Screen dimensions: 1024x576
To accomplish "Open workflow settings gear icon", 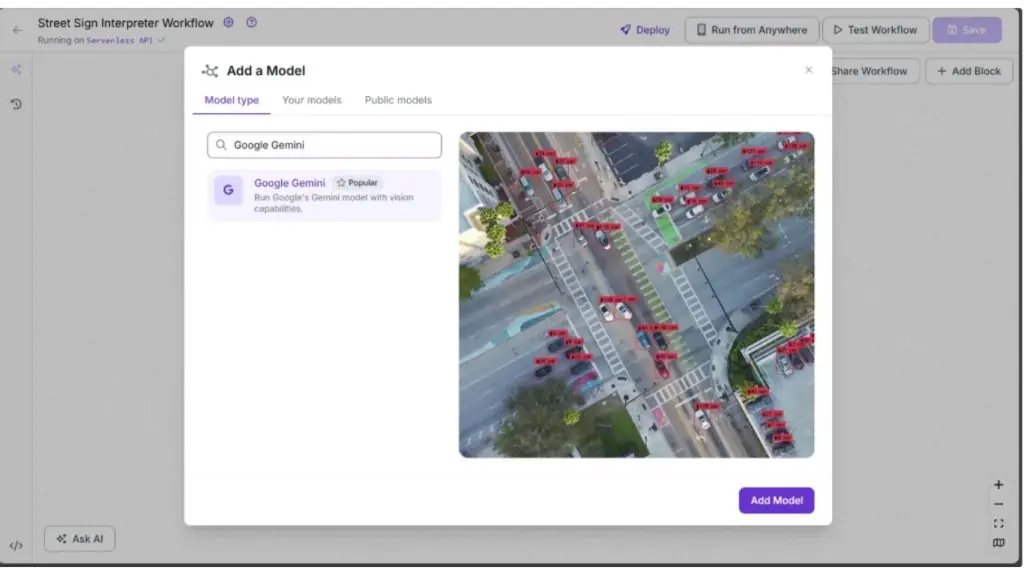I will [x=228, y=22].
